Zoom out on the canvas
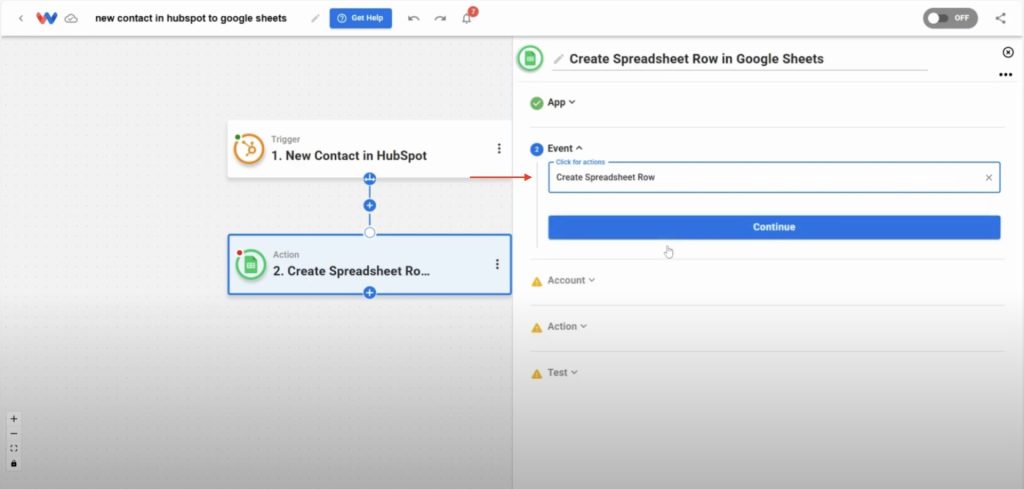 click(x=14, y=434)
